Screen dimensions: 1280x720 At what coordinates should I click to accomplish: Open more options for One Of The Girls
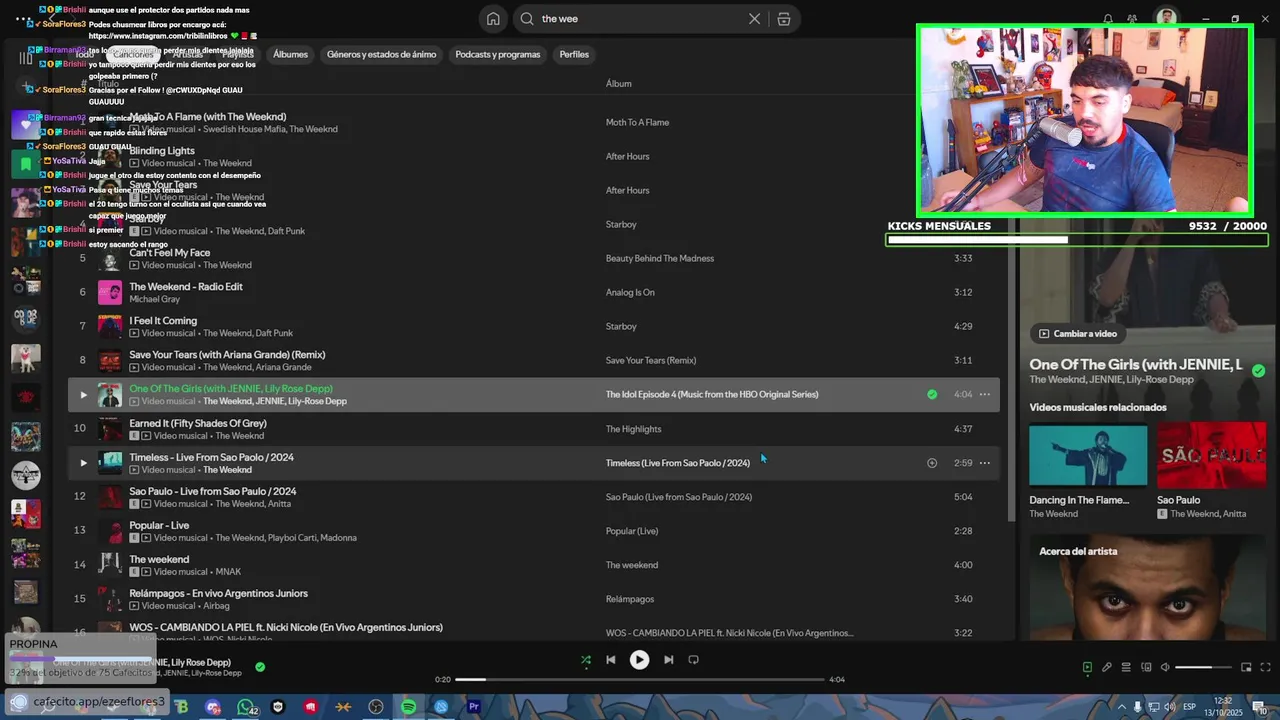click(985, 395)
